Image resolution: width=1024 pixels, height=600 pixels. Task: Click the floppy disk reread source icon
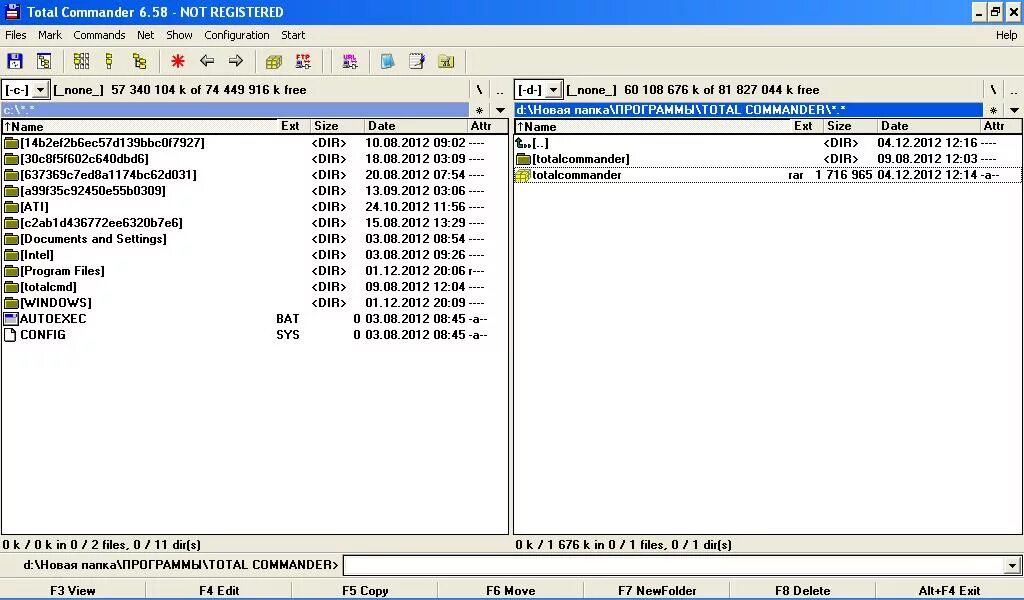click(x=14, y=61)
